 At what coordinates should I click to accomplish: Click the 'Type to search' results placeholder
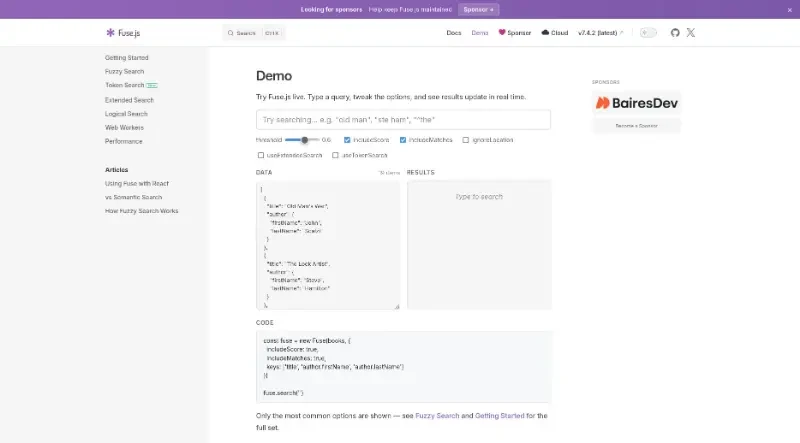point(479,196)
